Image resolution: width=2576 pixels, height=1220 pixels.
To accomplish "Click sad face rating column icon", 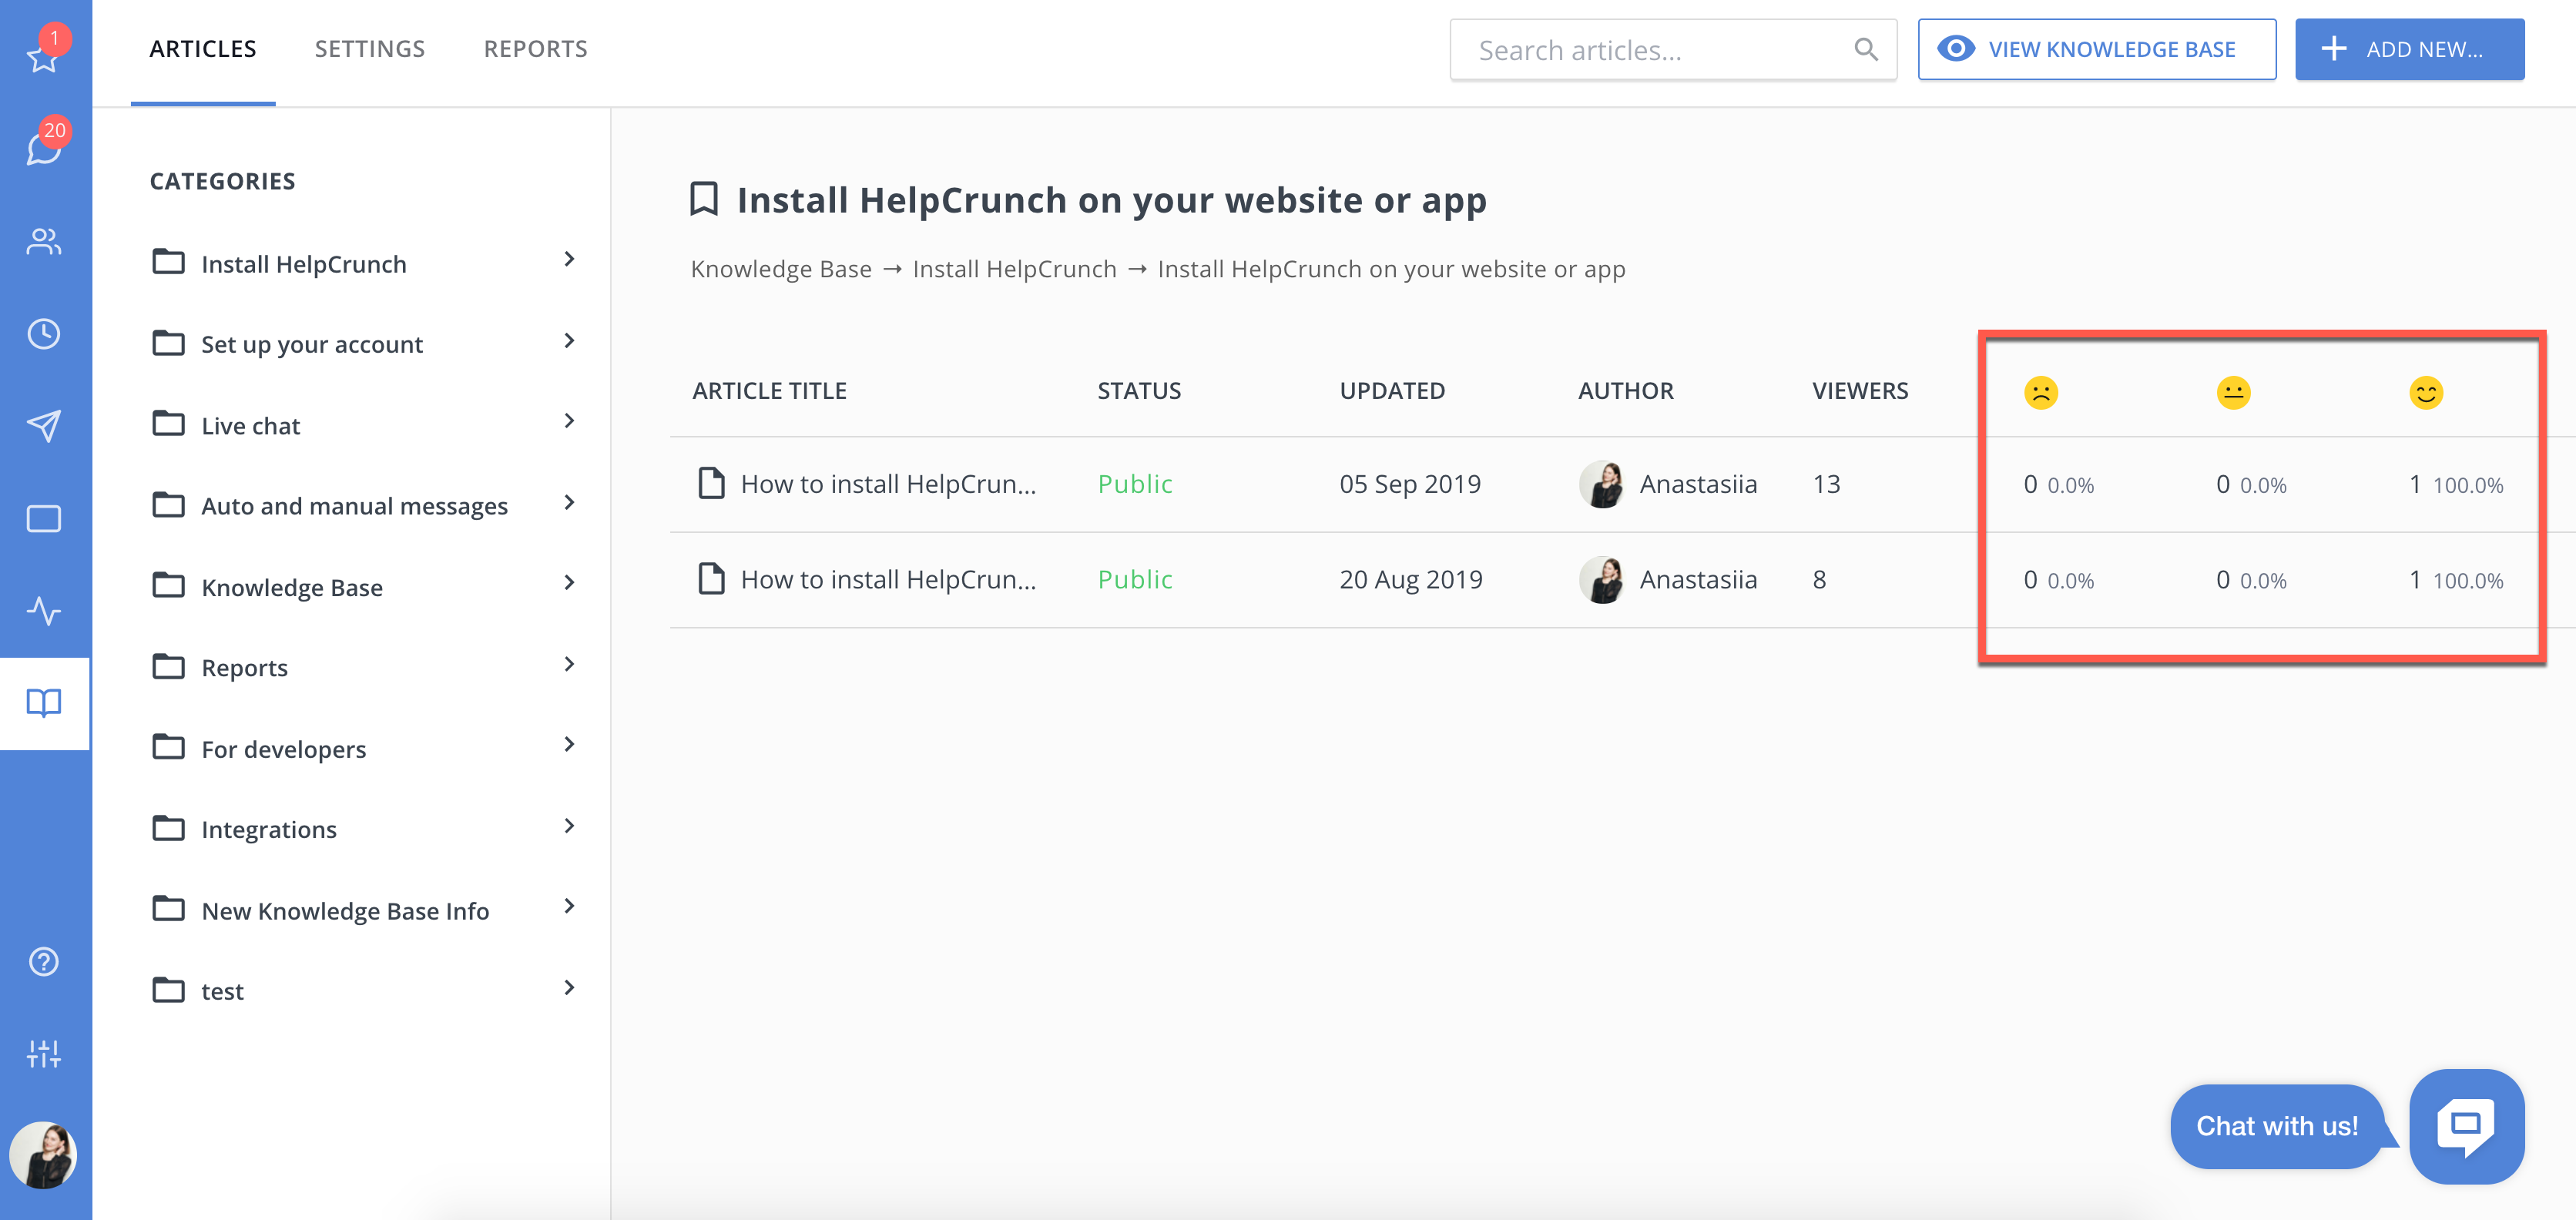I will click(2040, 392).
